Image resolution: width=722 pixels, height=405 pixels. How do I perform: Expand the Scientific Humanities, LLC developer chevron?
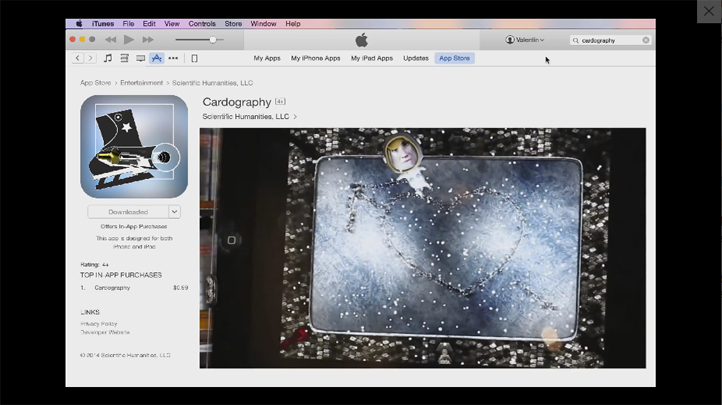[295, 117]
